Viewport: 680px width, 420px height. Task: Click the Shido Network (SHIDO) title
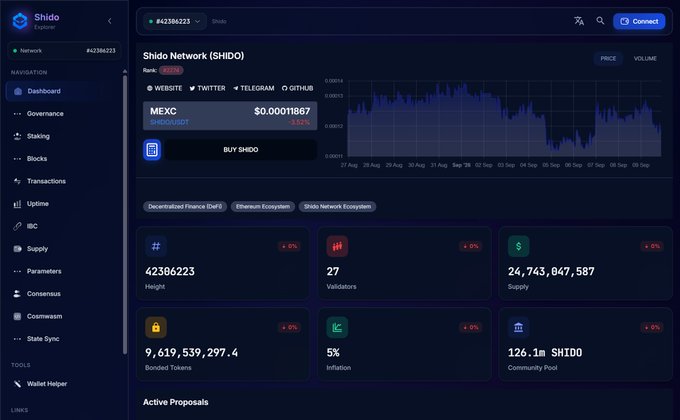tap(193, 56)
